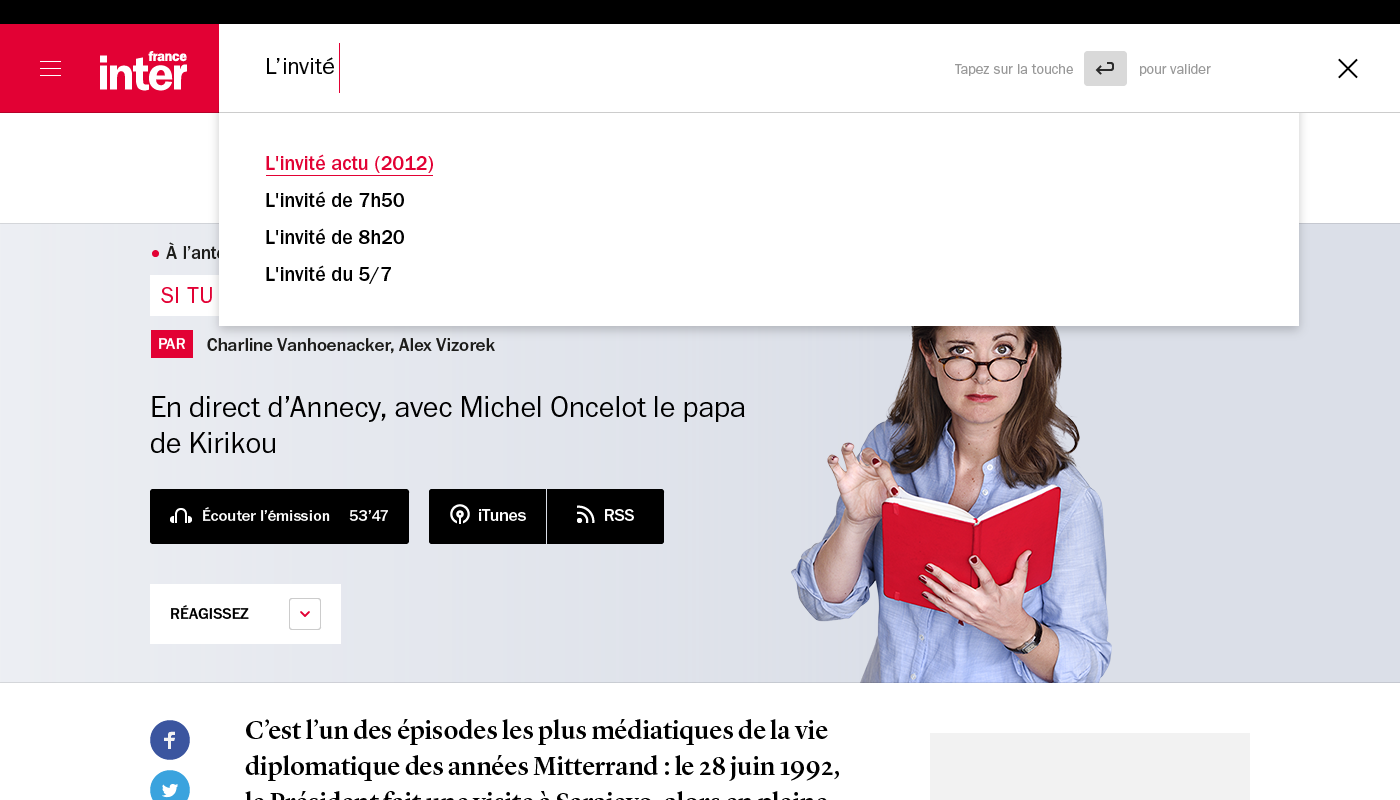Share on Facebook icon
The image size is (1400, 800).
pos(170,740)
